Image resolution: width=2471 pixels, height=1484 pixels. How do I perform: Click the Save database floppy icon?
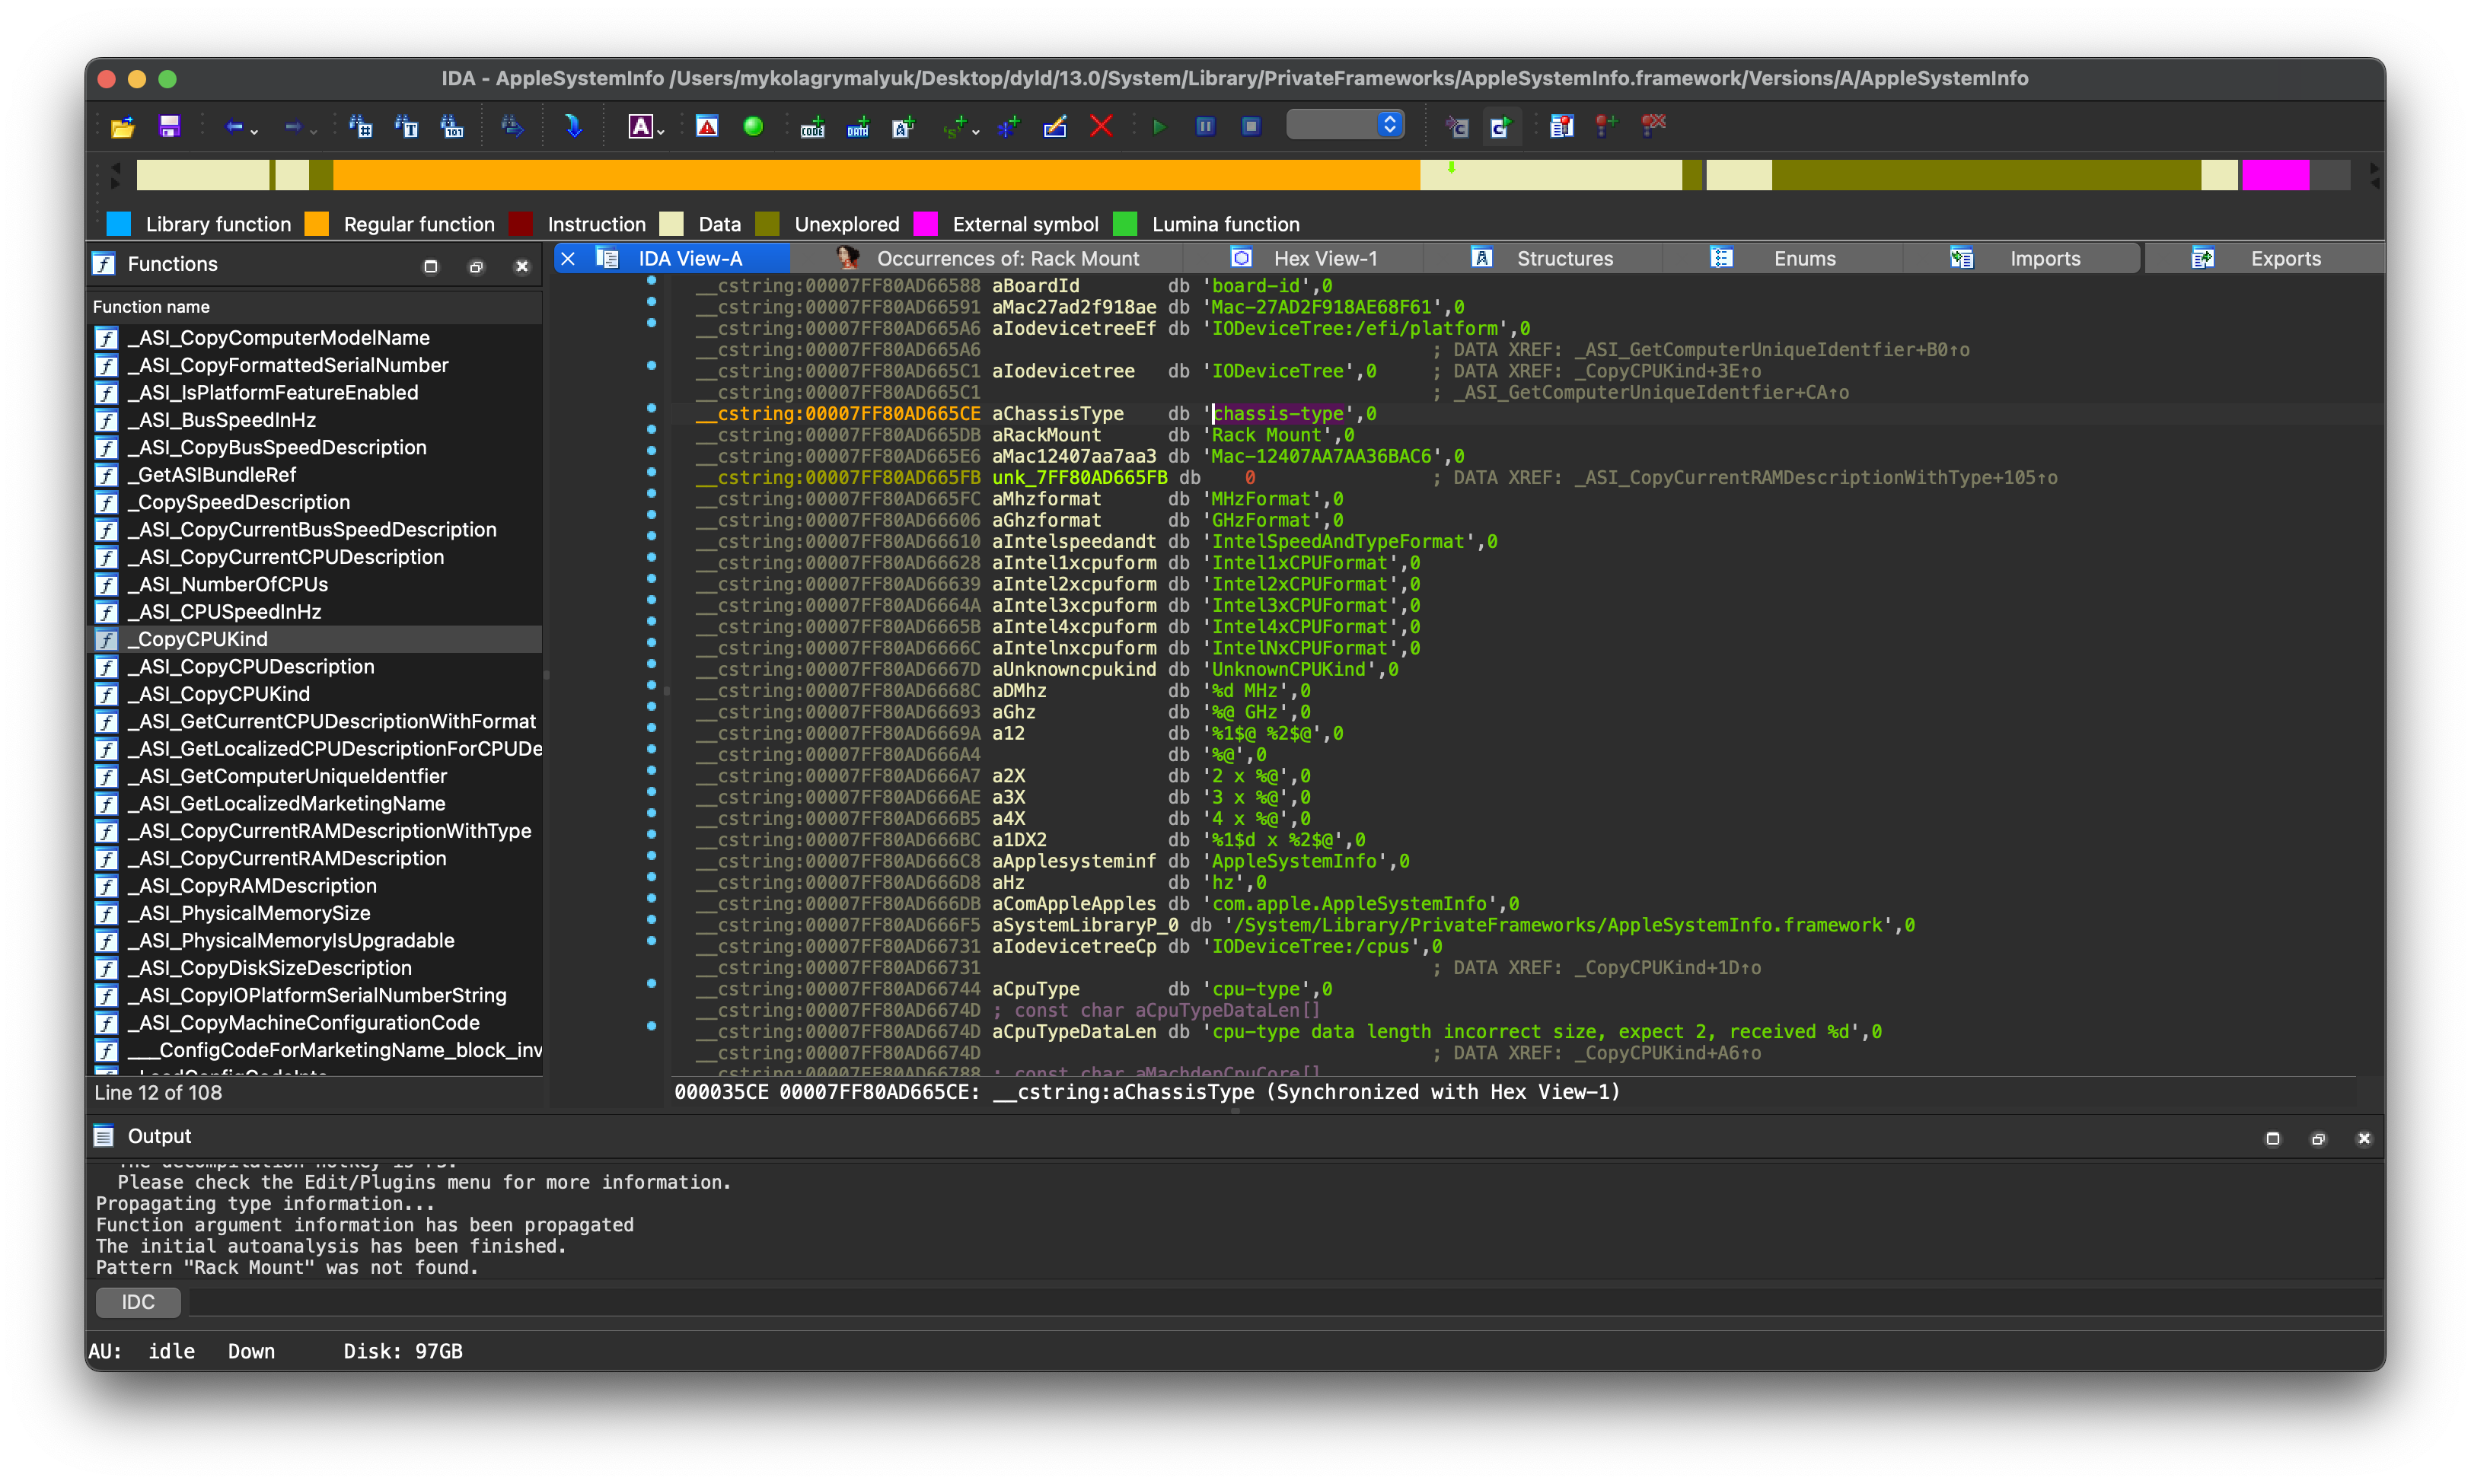click(x=169, y=127)
